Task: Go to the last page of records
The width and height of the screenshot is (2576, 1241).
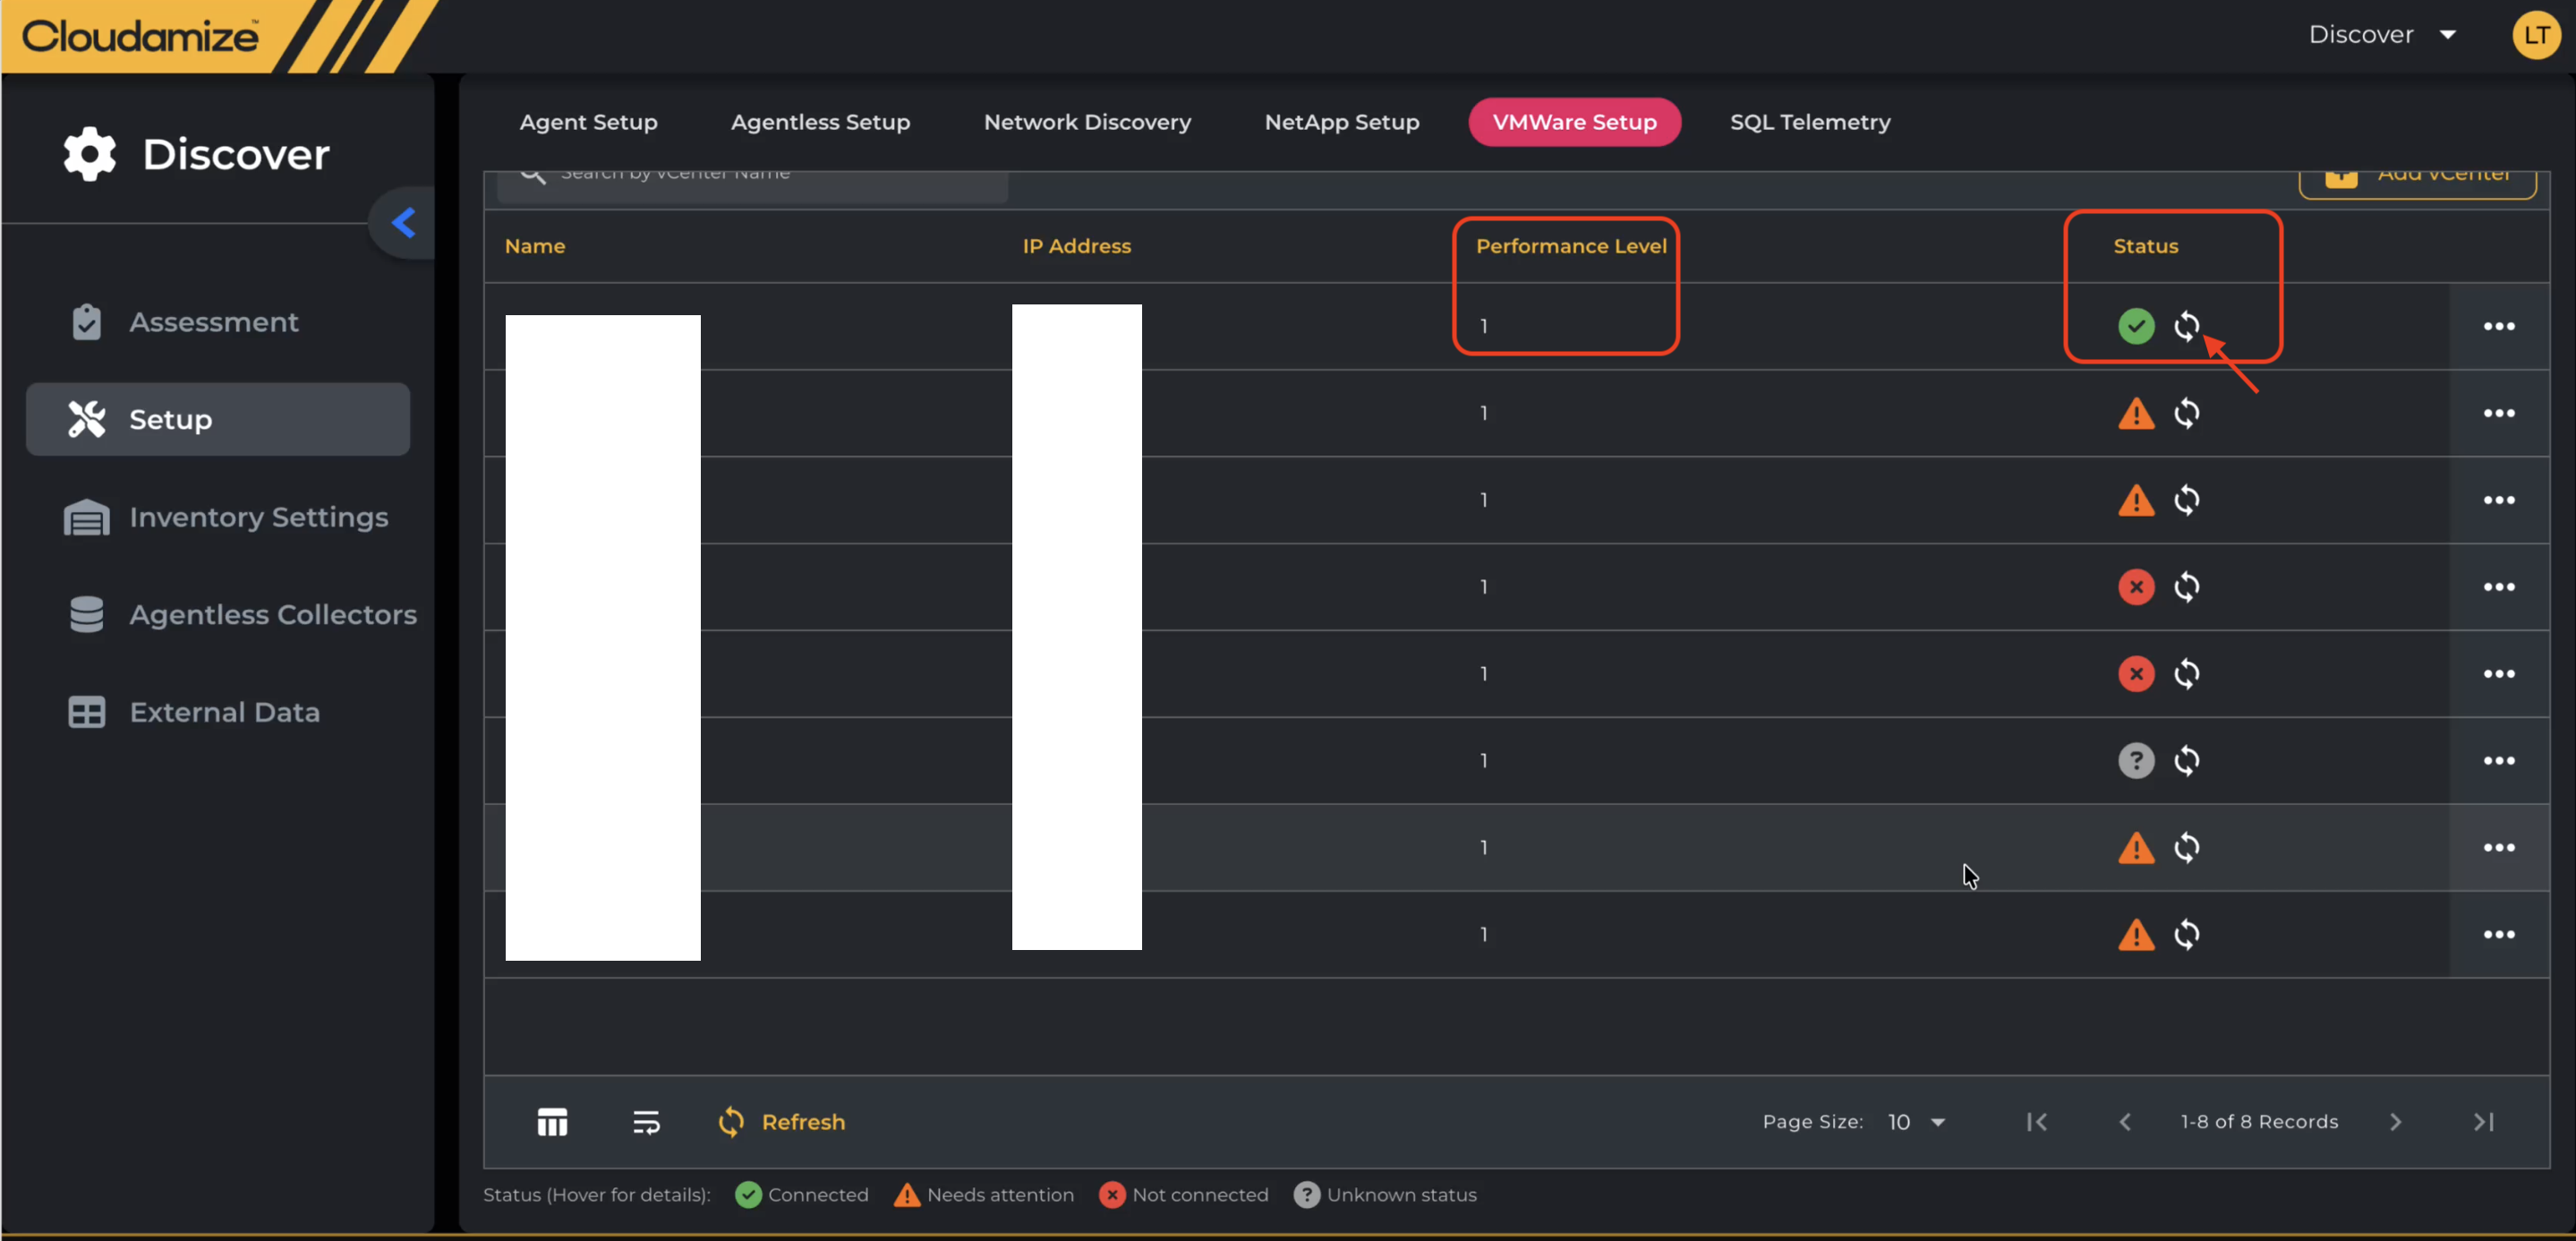Action: click(x=2483, y=1122)
